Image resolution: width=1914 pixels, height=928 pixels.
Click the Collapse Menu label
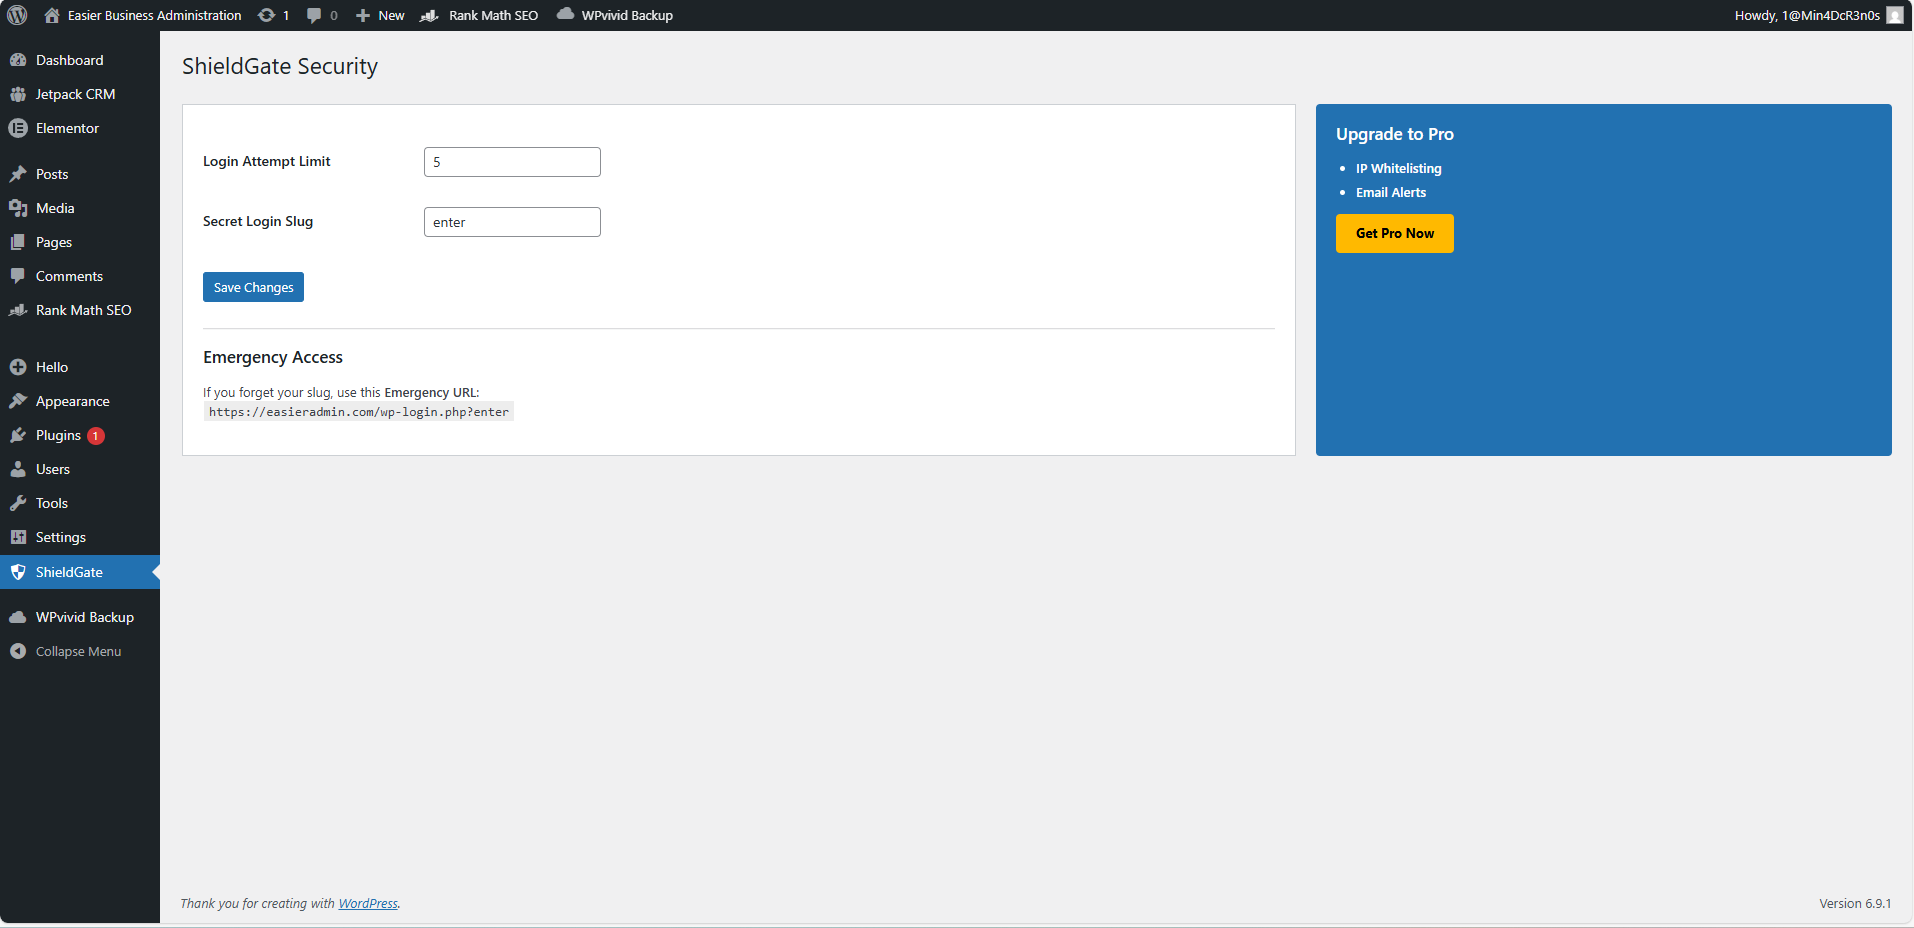click(x=78, y=651)
